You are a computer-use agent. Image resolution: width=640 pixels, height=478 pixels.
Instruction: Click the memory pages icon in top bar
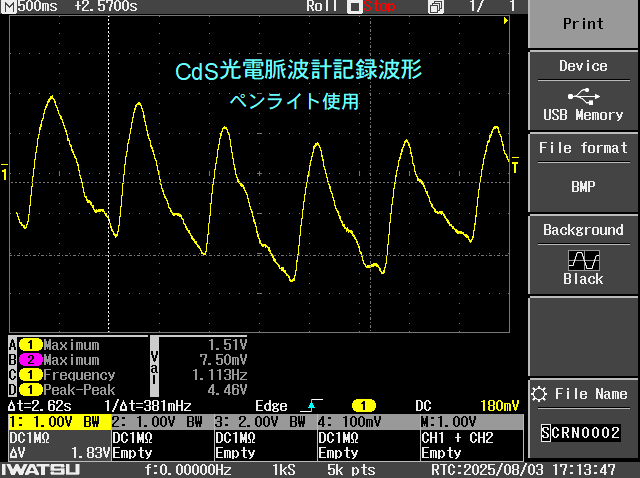(x=435, y=7)
